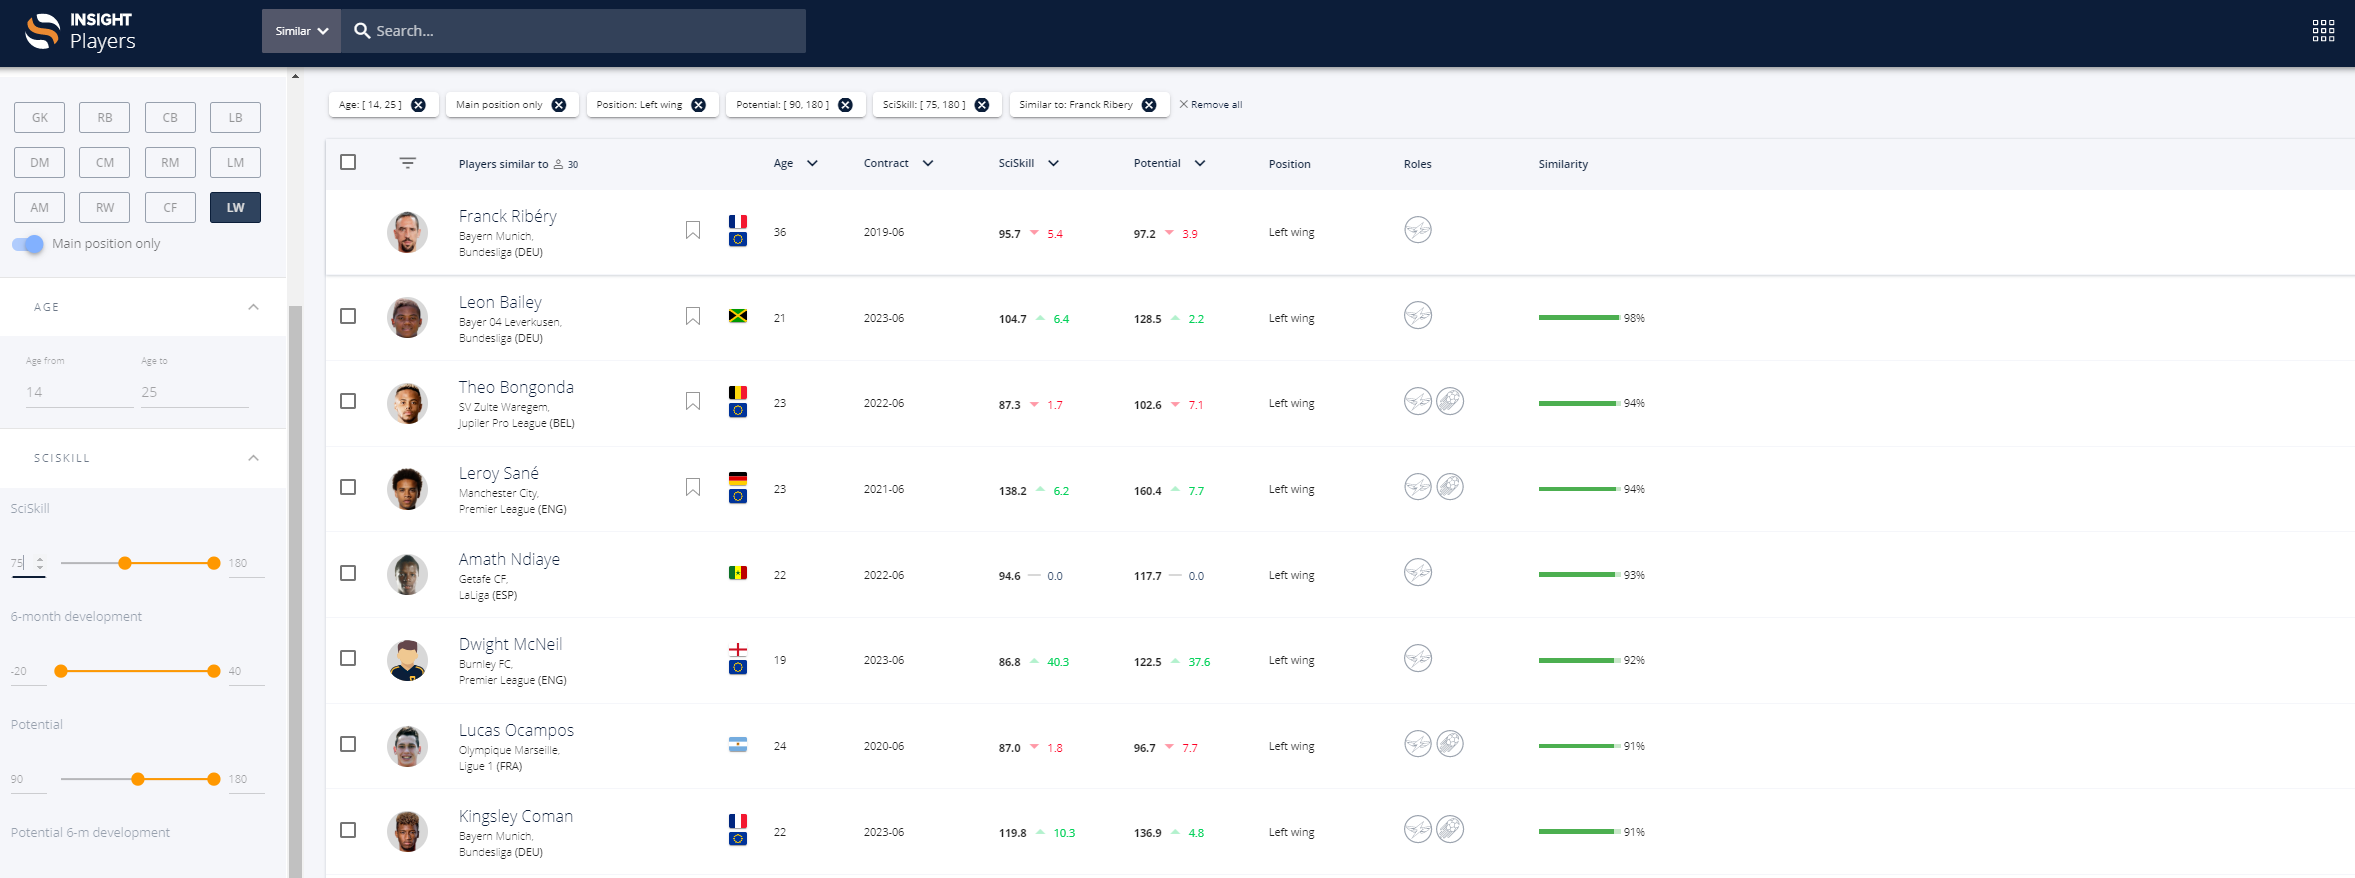Click the Potential slider's lower handle
Image resolution: width=2355 pixels, height=878 pixels.
point(138,779)
